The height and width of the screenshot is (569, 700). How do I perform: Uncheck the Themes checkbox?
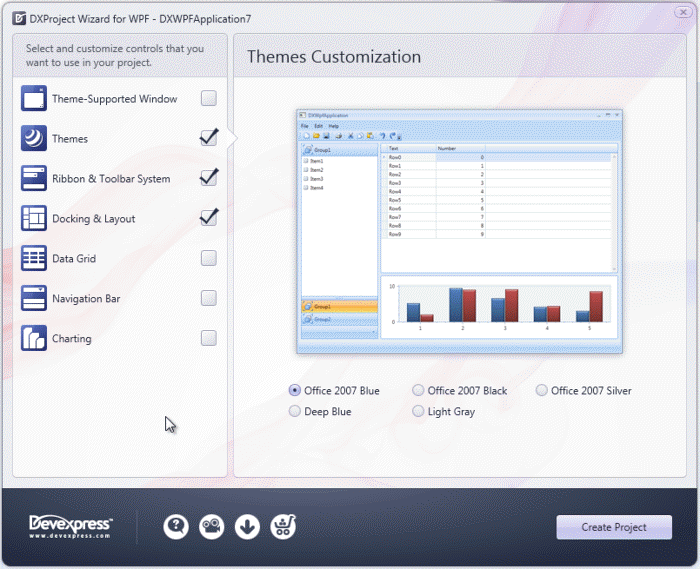[x=208, y=138]
